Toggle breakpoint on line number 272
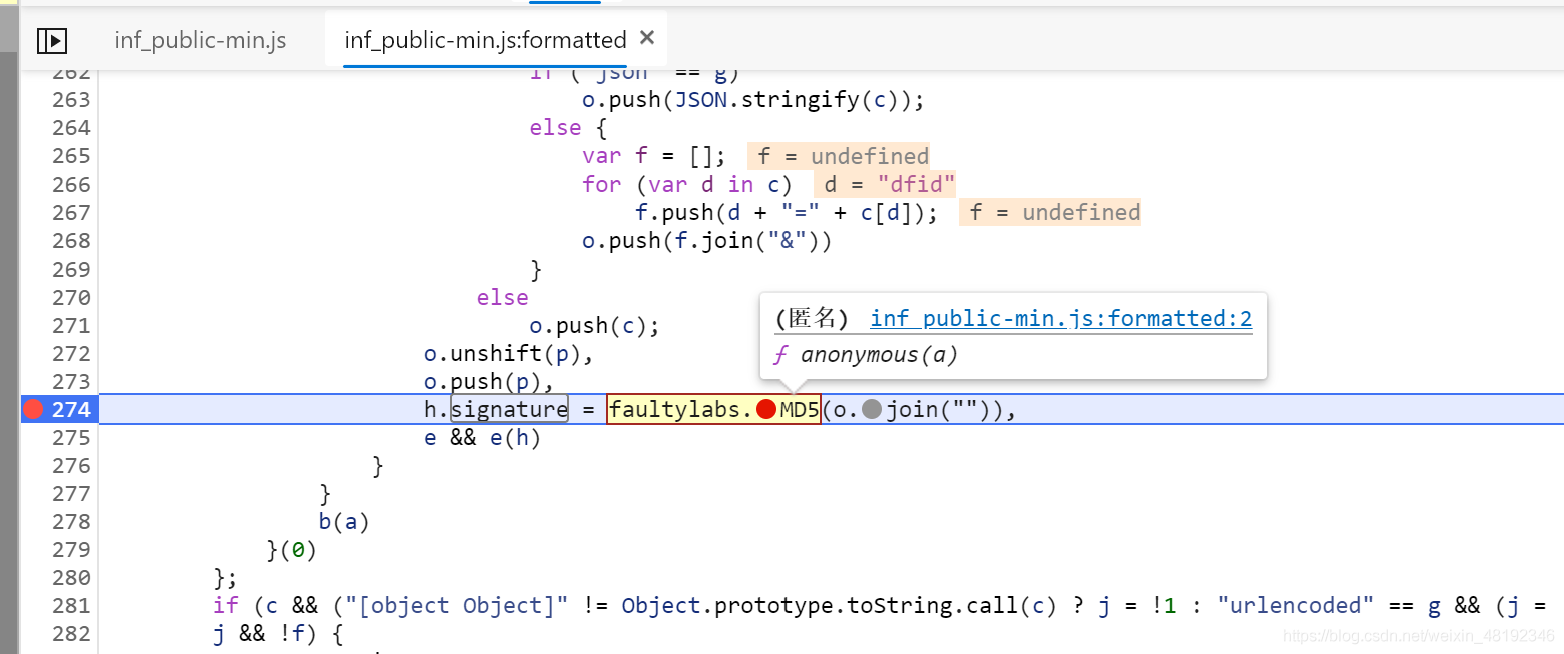The height and width of the screenshot is (654, 1564). pos(70,353)
